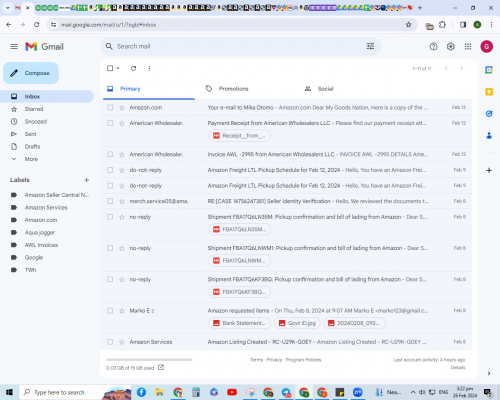Image resolution: width=500 pixels, height=400 pixels.
Task: Show search options filter icon
Action: [x=370, y=46]
